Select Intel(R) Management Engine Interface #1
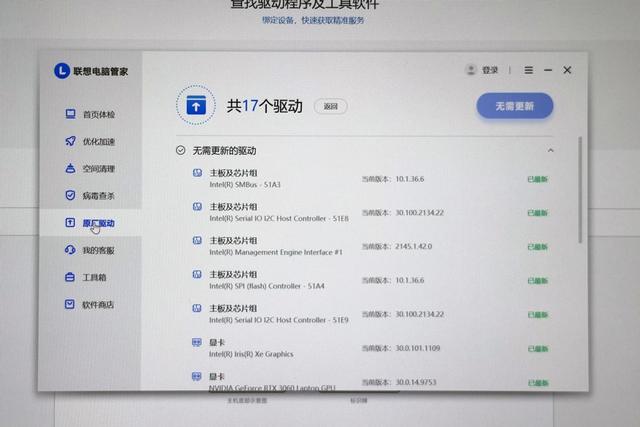The image size is (640, 427). coord(276,252)
